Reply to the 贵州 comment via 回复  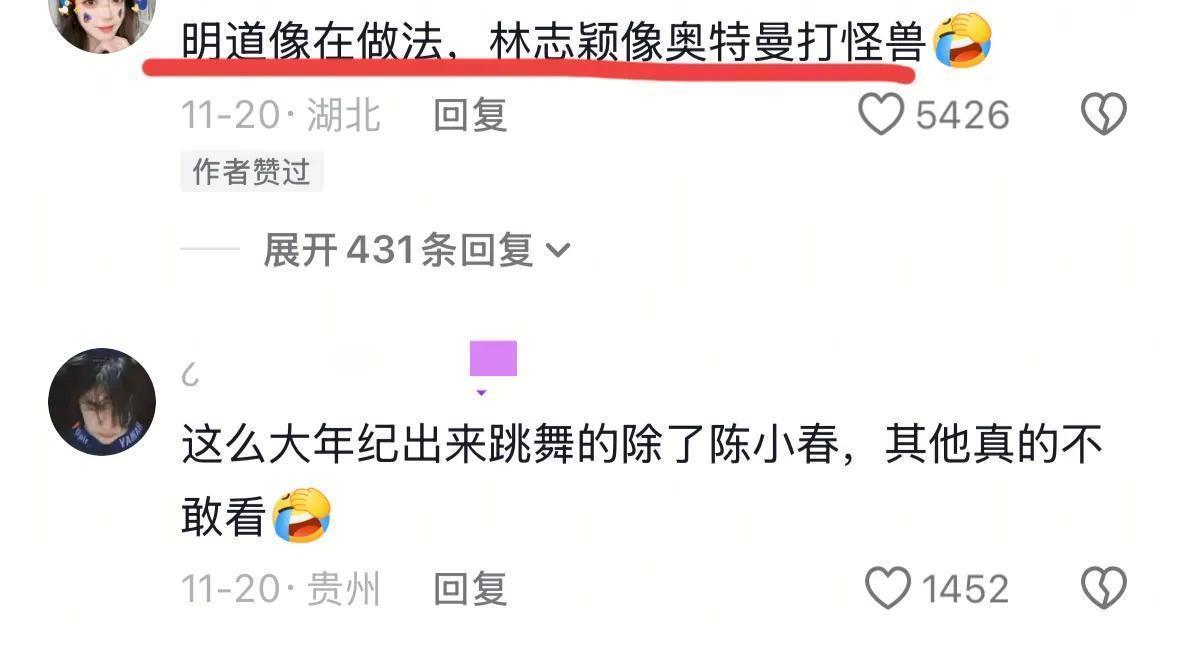[x=470, y=589]
